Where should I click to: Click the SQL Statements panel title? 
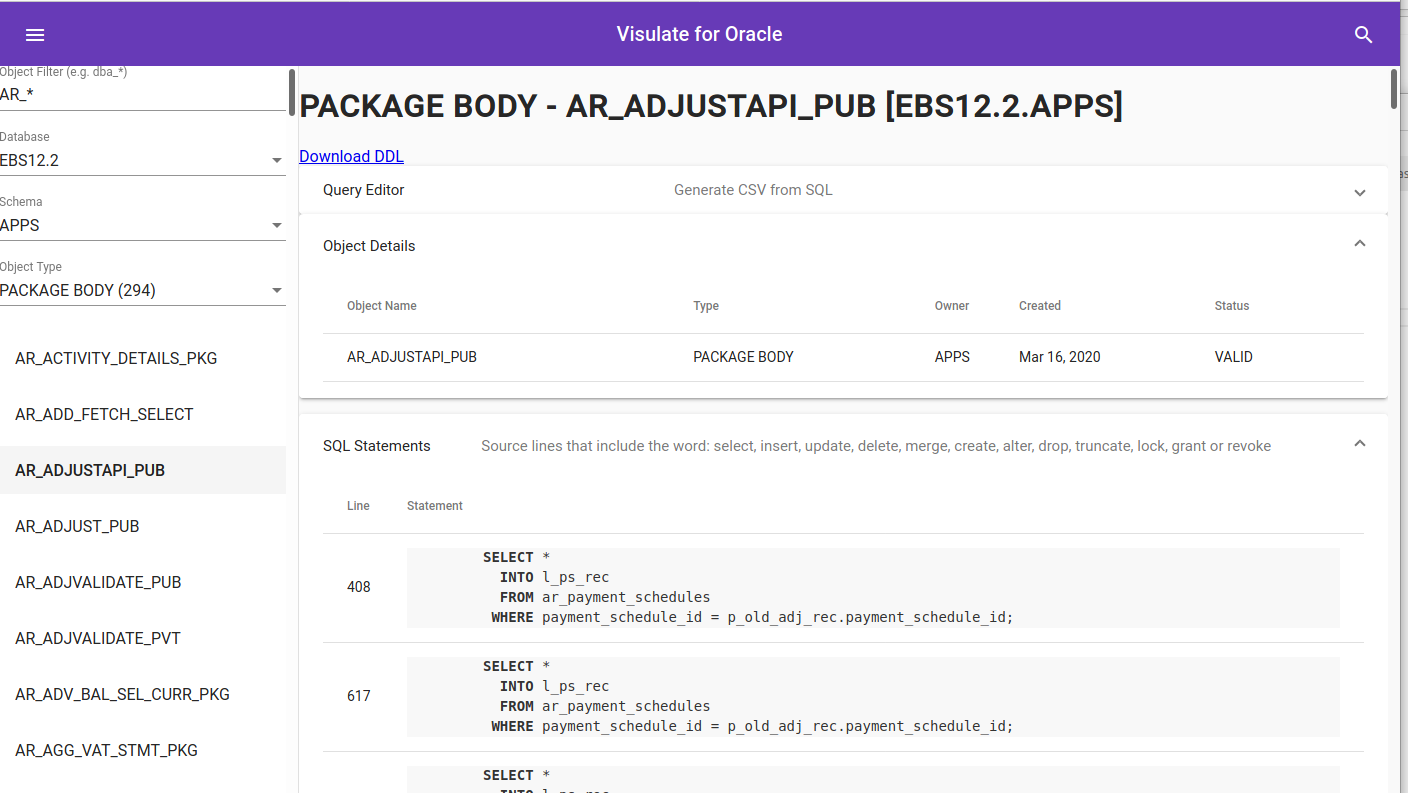[x=376, y=446]
